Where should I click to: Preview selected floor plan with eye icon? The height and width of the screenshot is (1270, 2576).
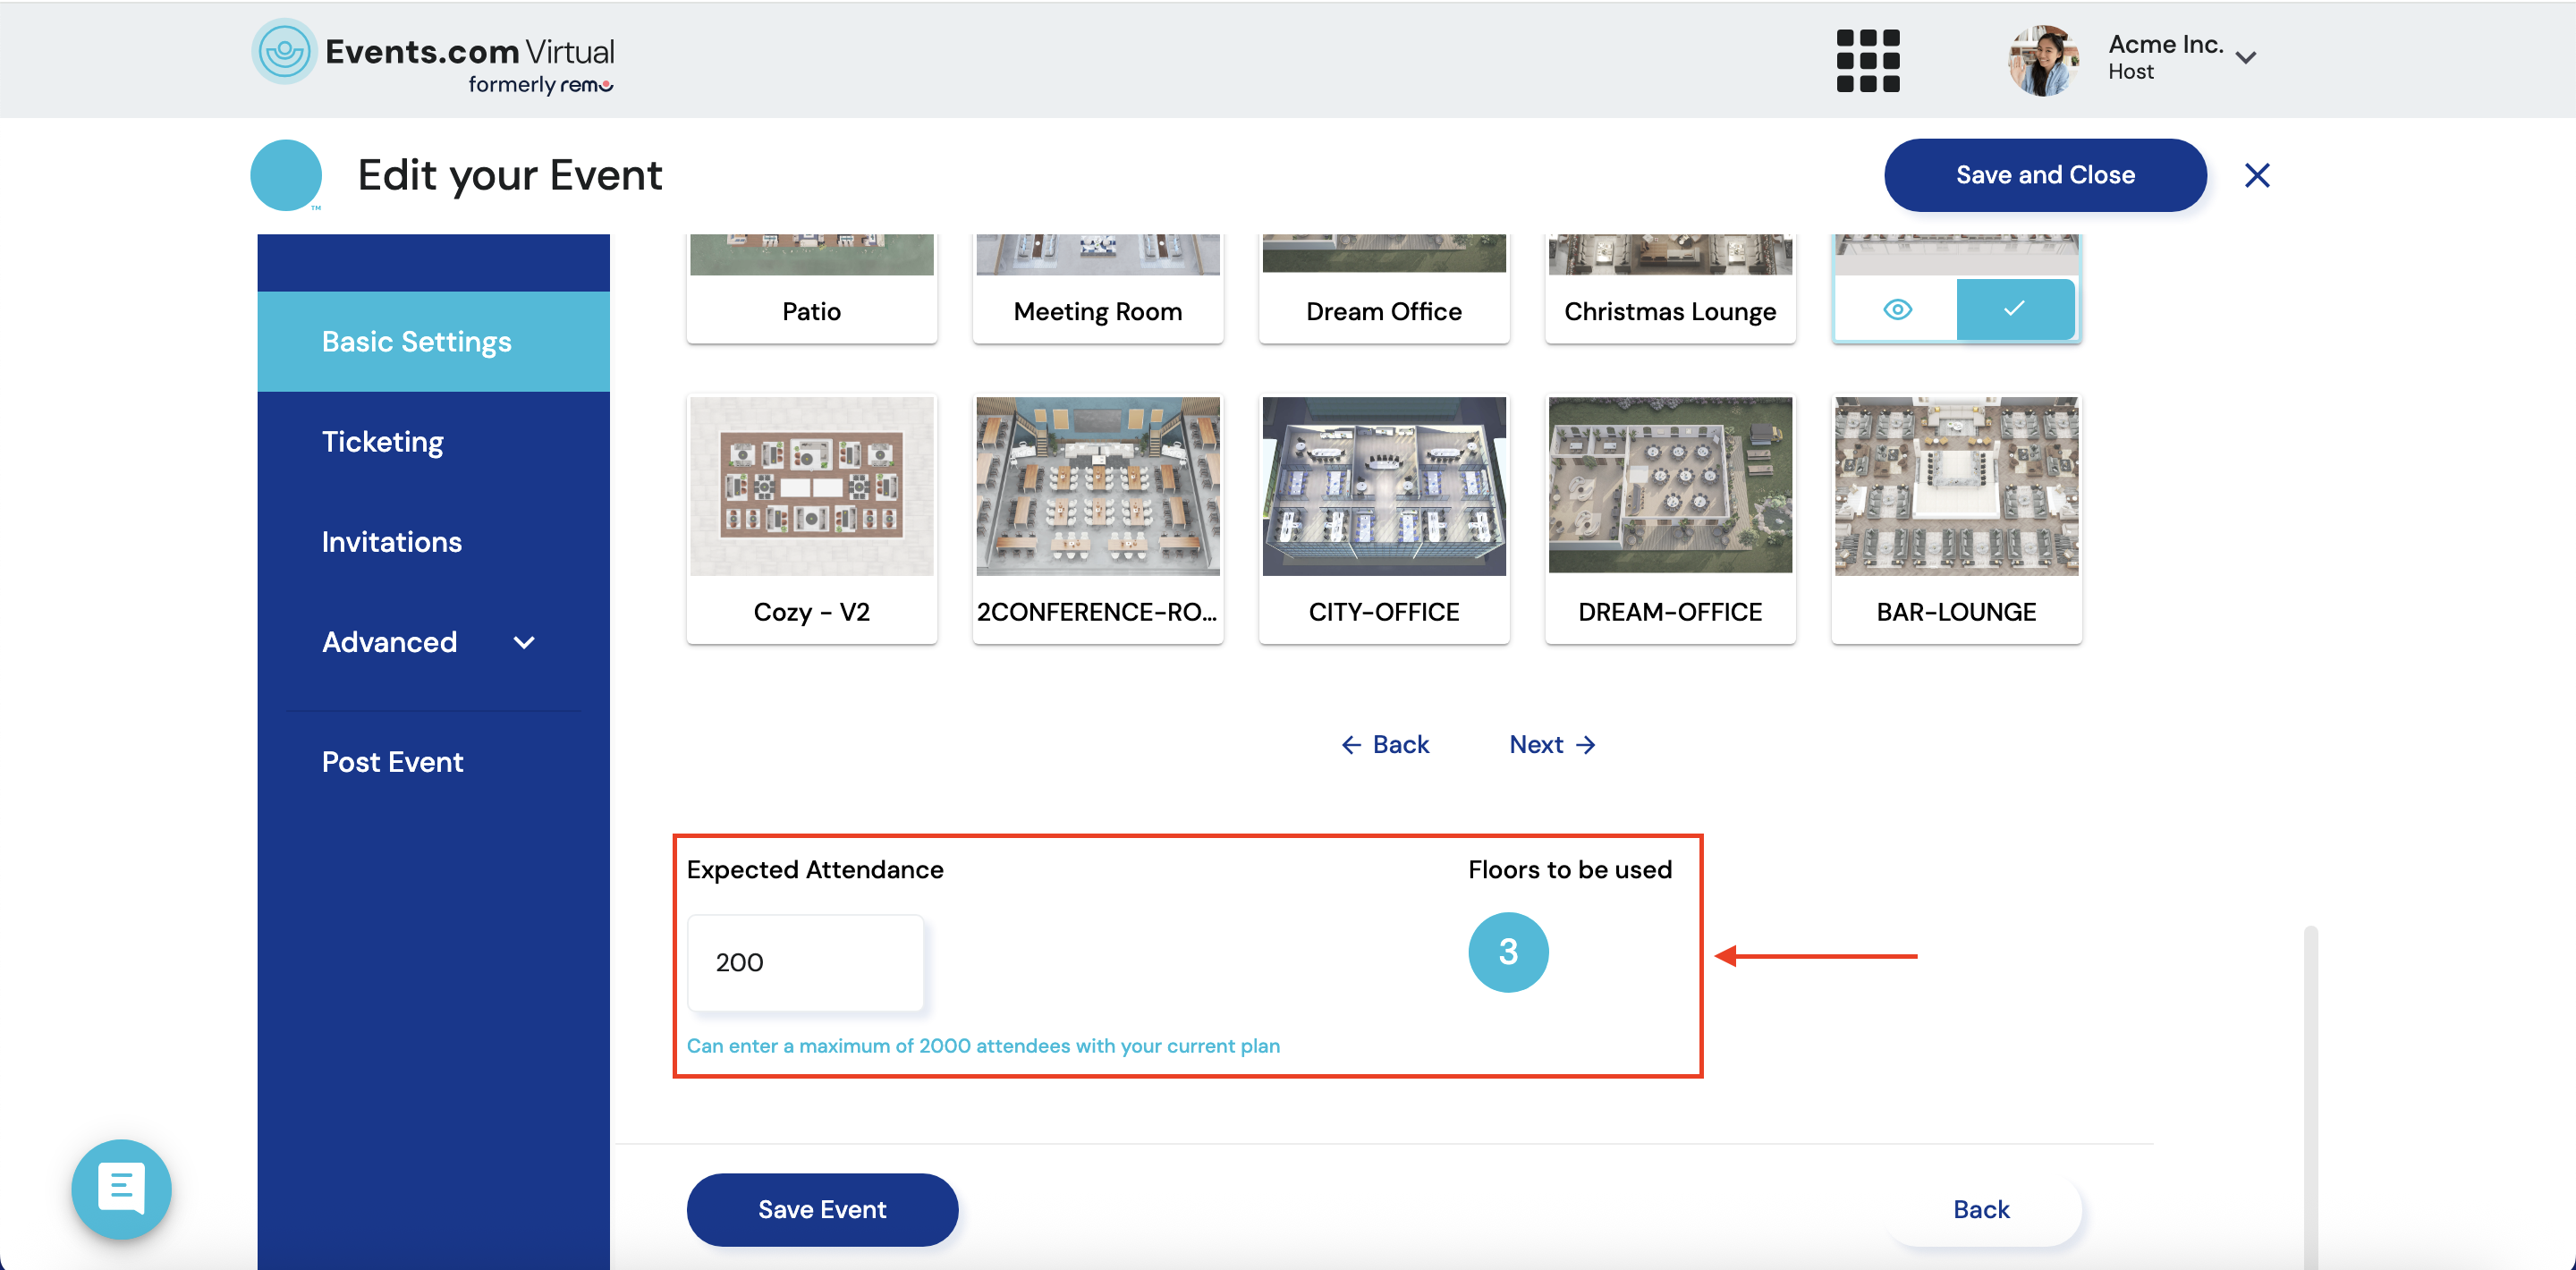1896,309
